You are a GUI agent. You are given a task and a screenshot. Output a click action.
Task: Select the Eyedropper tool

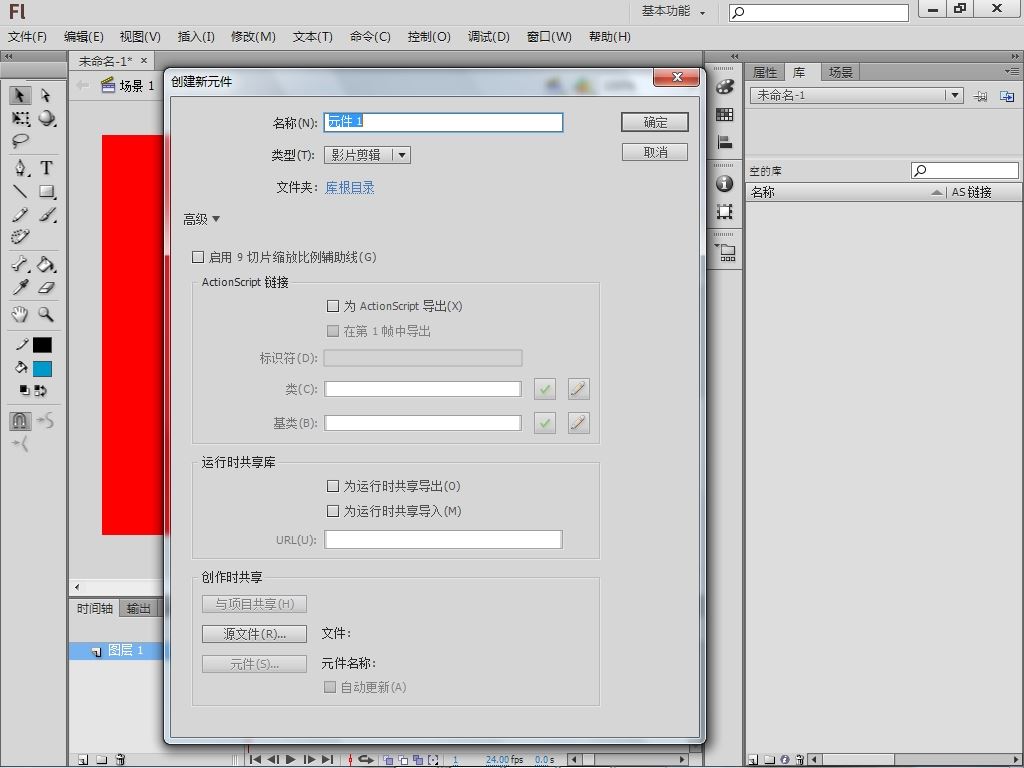click(20, 287)
